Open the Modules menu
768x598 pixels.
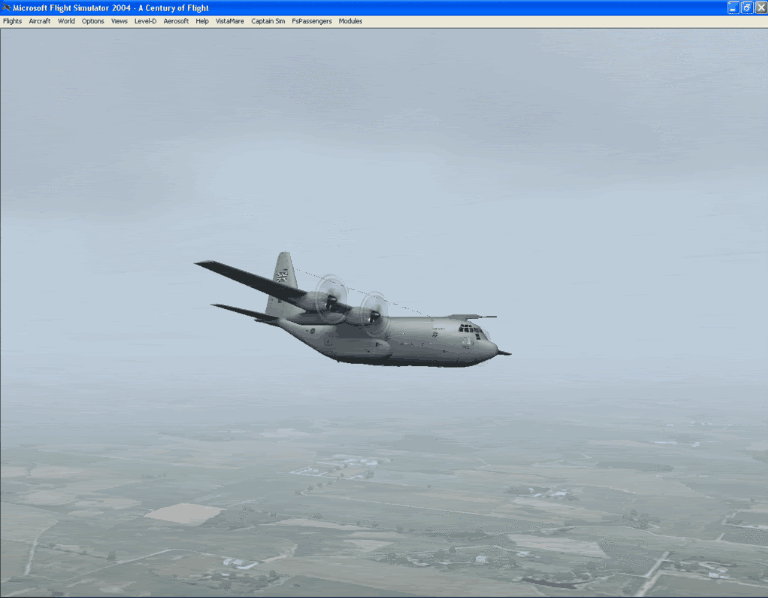click(351, 21)
